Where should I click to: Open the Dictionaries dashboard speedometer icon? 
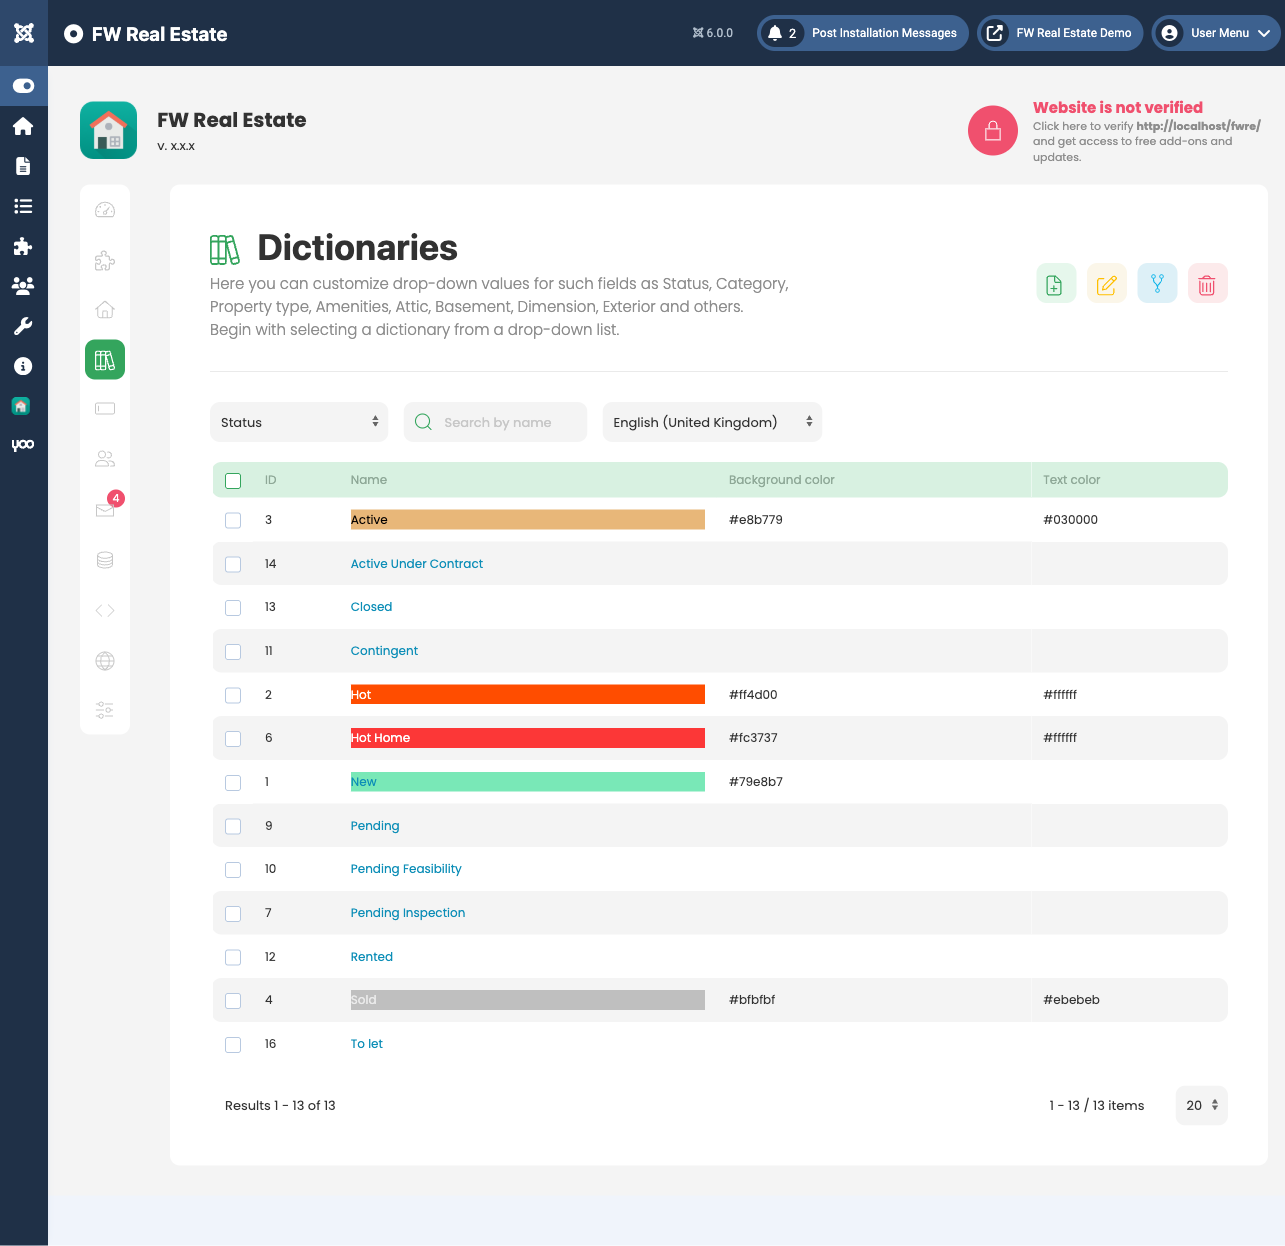click(105, 210)
